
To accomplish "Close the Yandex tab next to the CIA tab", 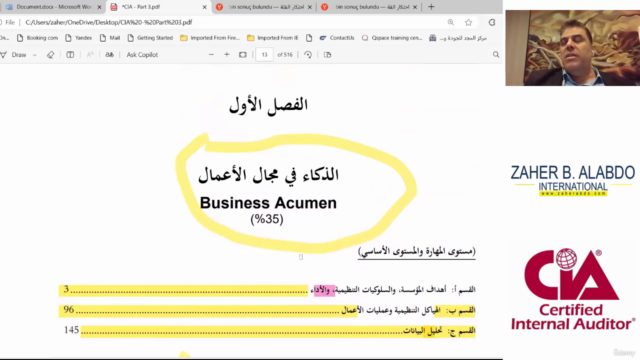I will pos(310,7).
